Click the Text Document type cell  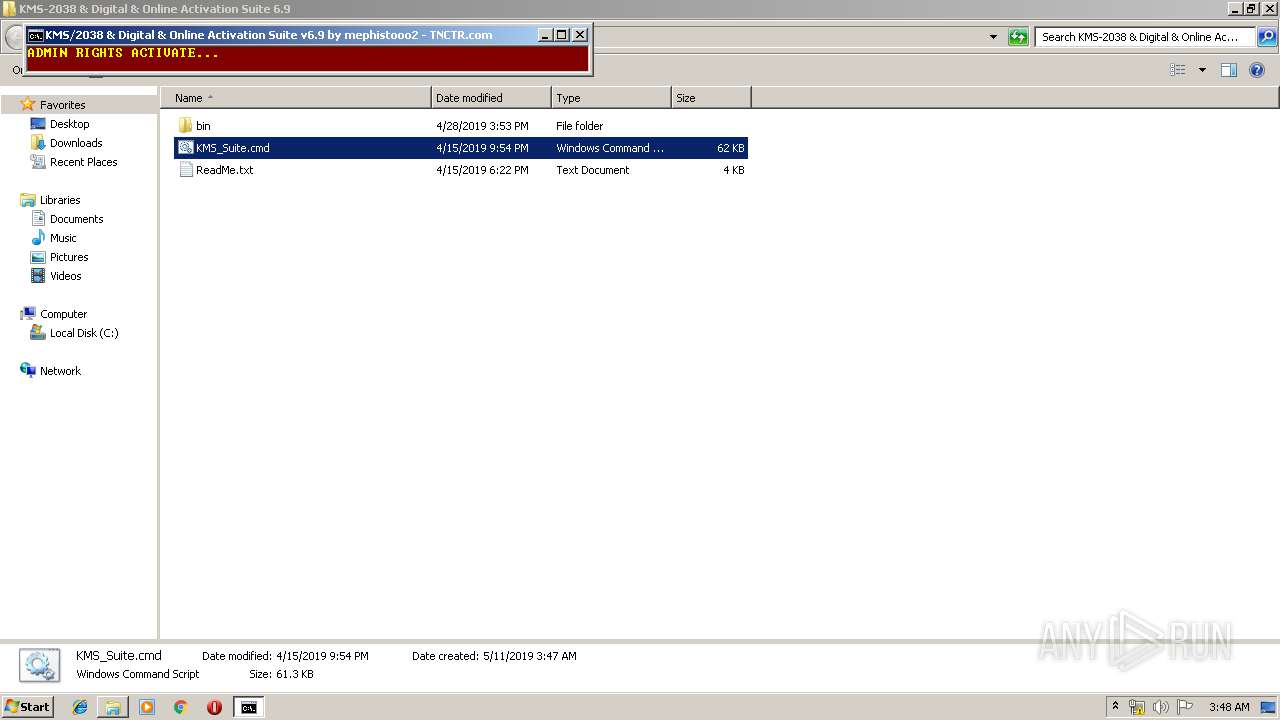click(x=593, y=170)
